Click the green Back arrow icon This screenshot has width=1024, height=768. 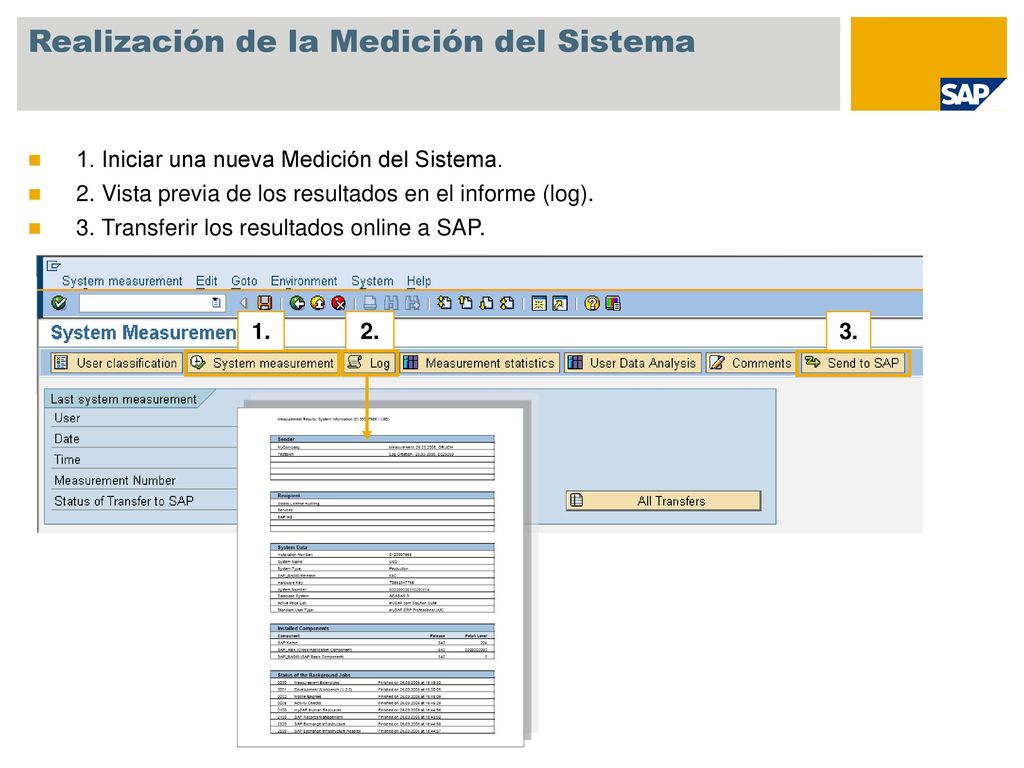[x=297, y=303]
